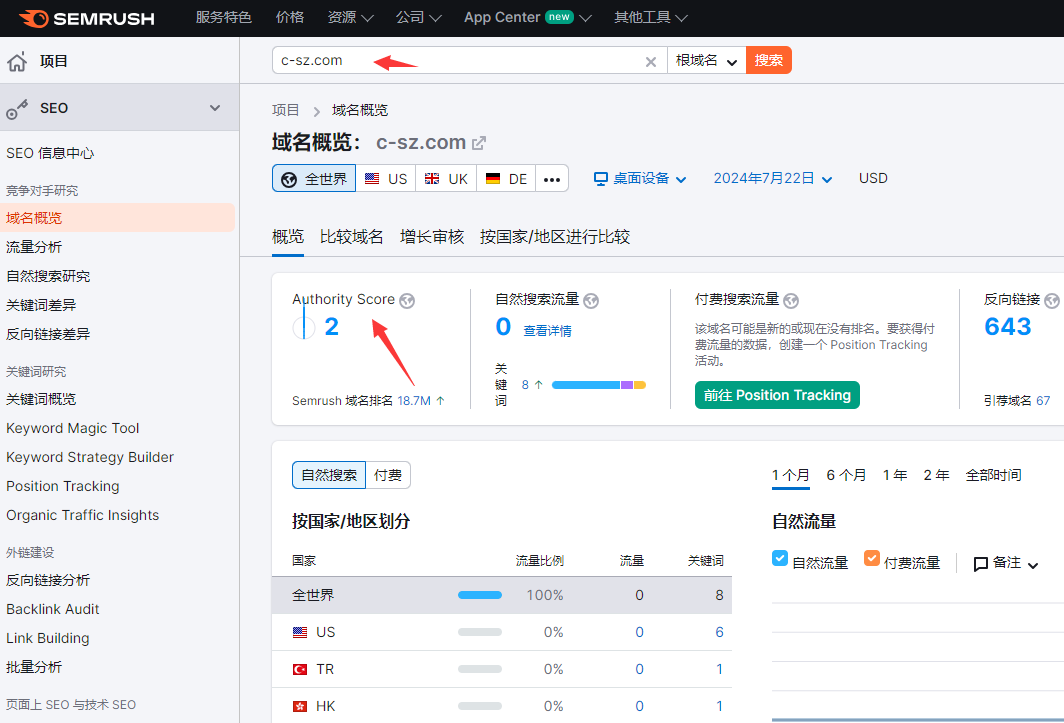Click the info icon next to Authority Score
Viewport: 1064px width, 723px height.
pyautogui.click(x=407, y=300)
